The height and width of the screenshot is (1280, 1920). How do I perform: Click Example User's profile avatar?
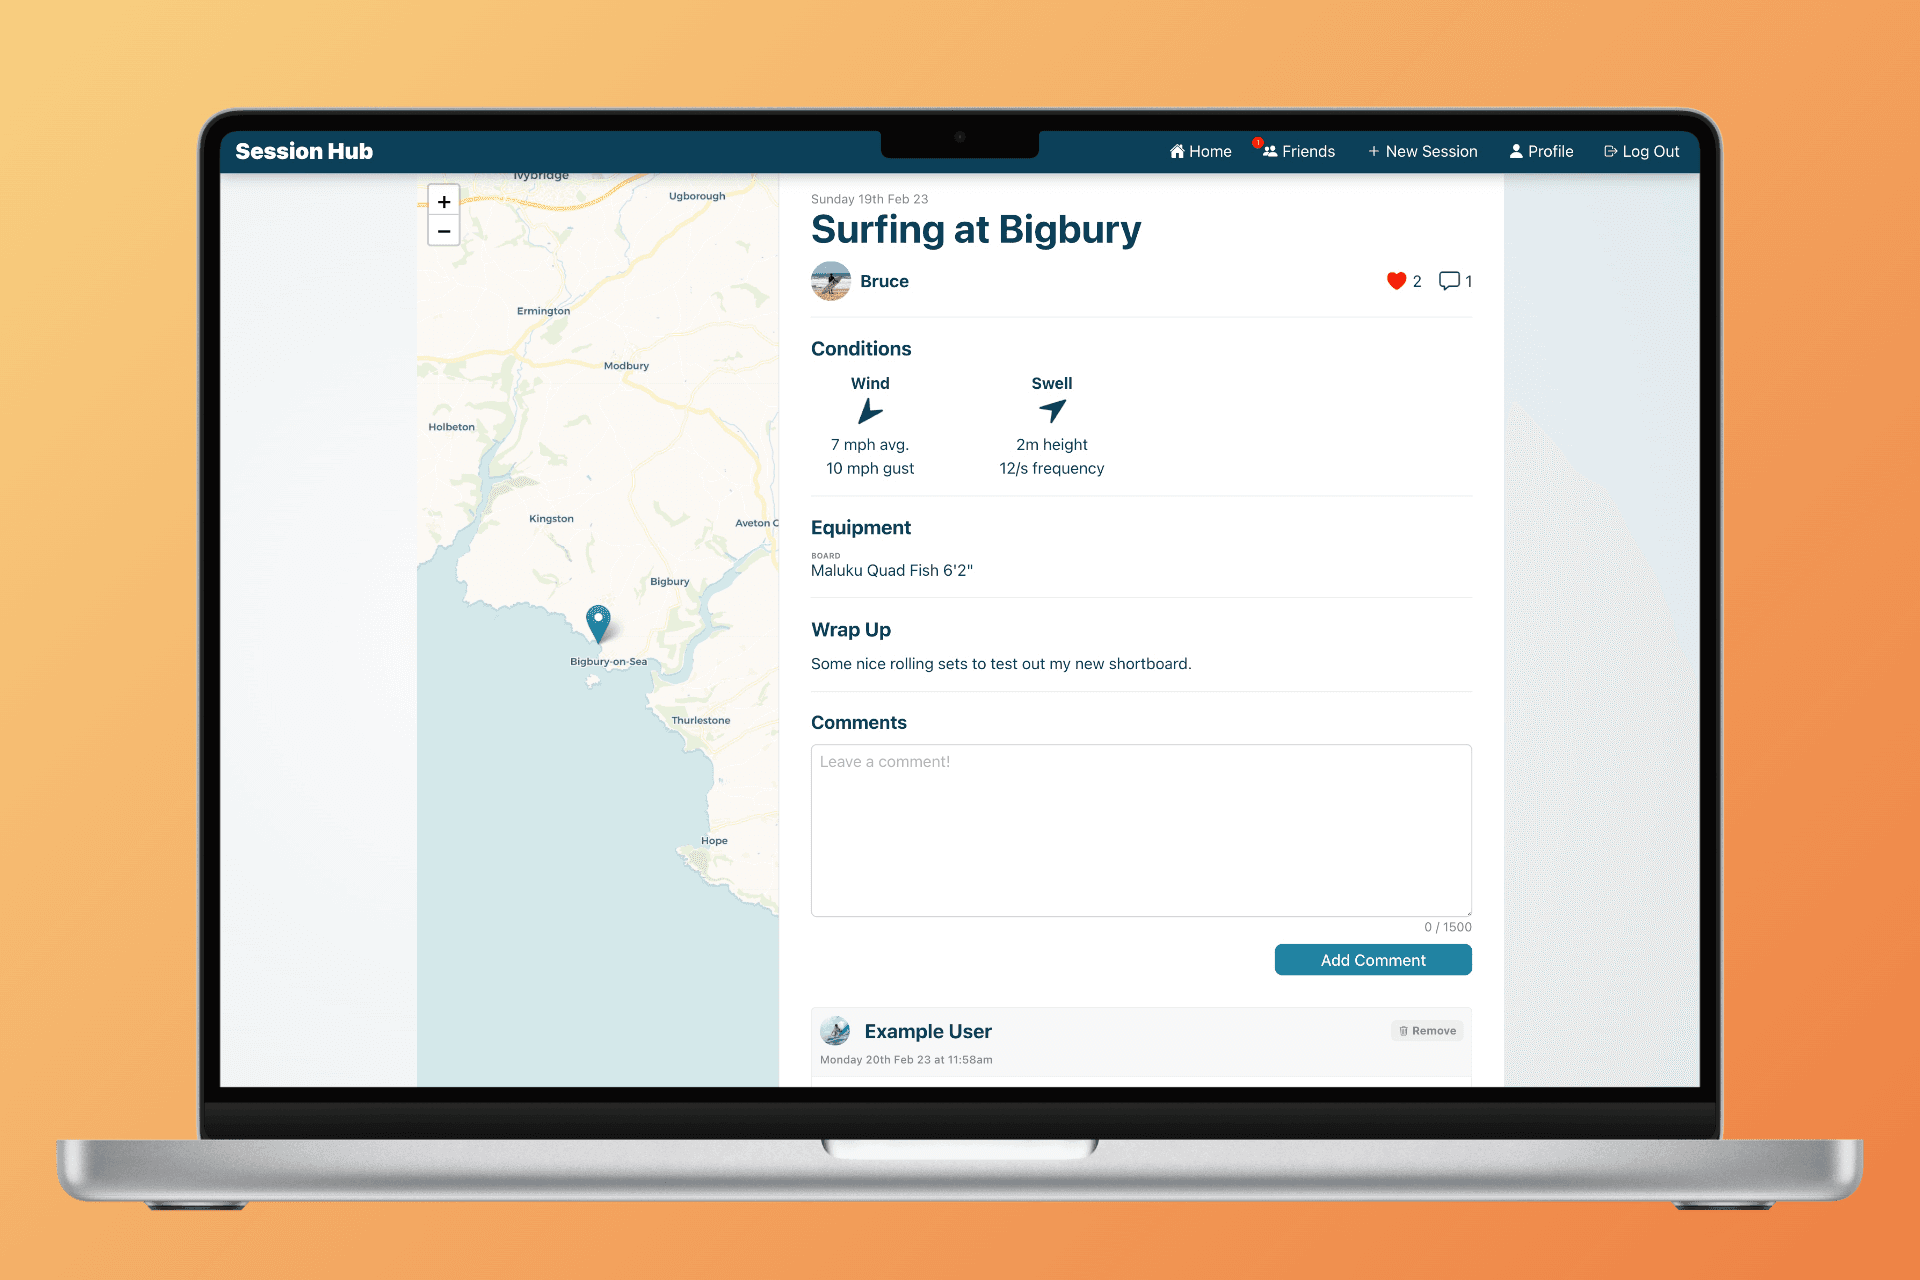(837, 1030)
